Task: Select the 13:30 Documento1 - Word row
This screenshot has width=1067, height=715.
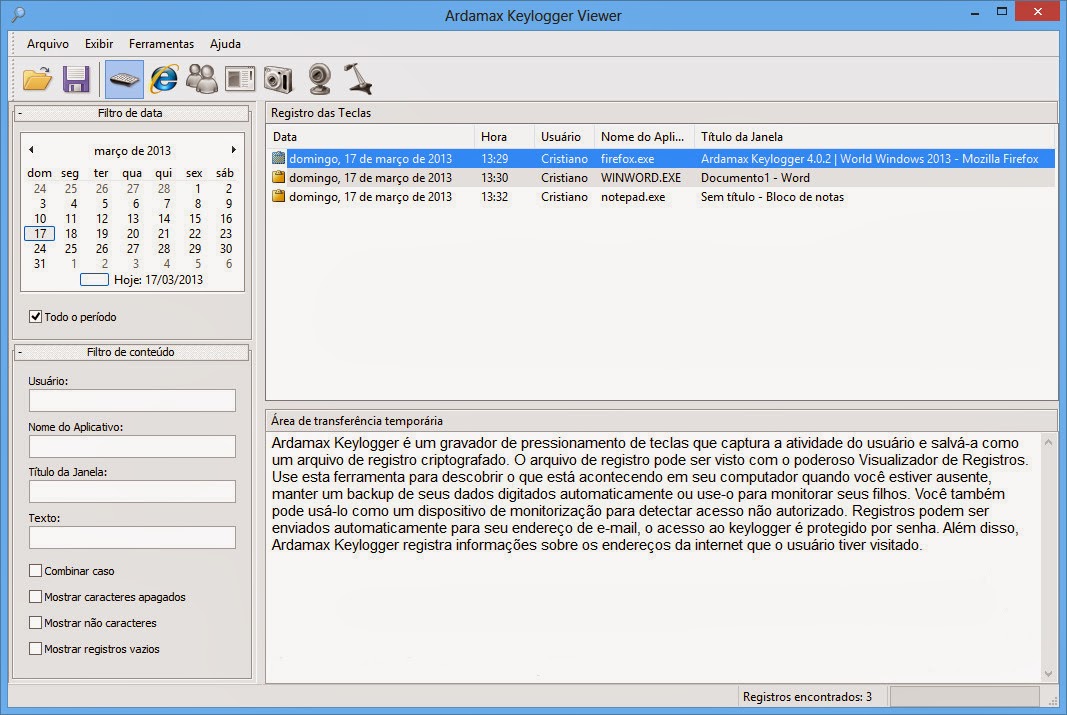Action: [661, 178]
